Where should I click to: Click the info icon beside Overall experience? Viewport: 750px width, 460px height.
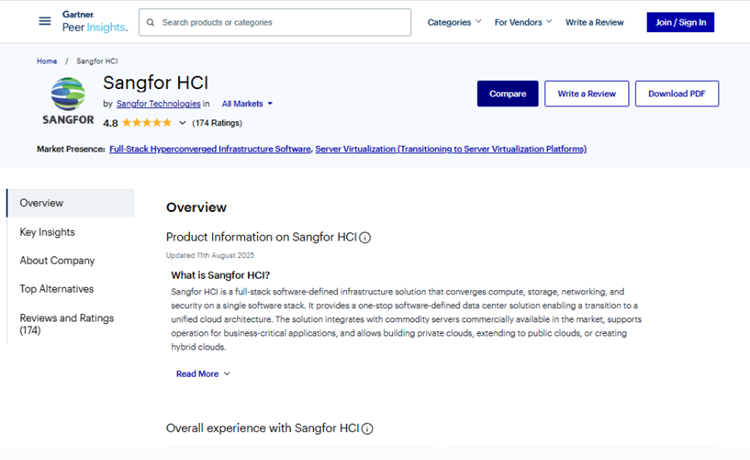pos(367,429)
